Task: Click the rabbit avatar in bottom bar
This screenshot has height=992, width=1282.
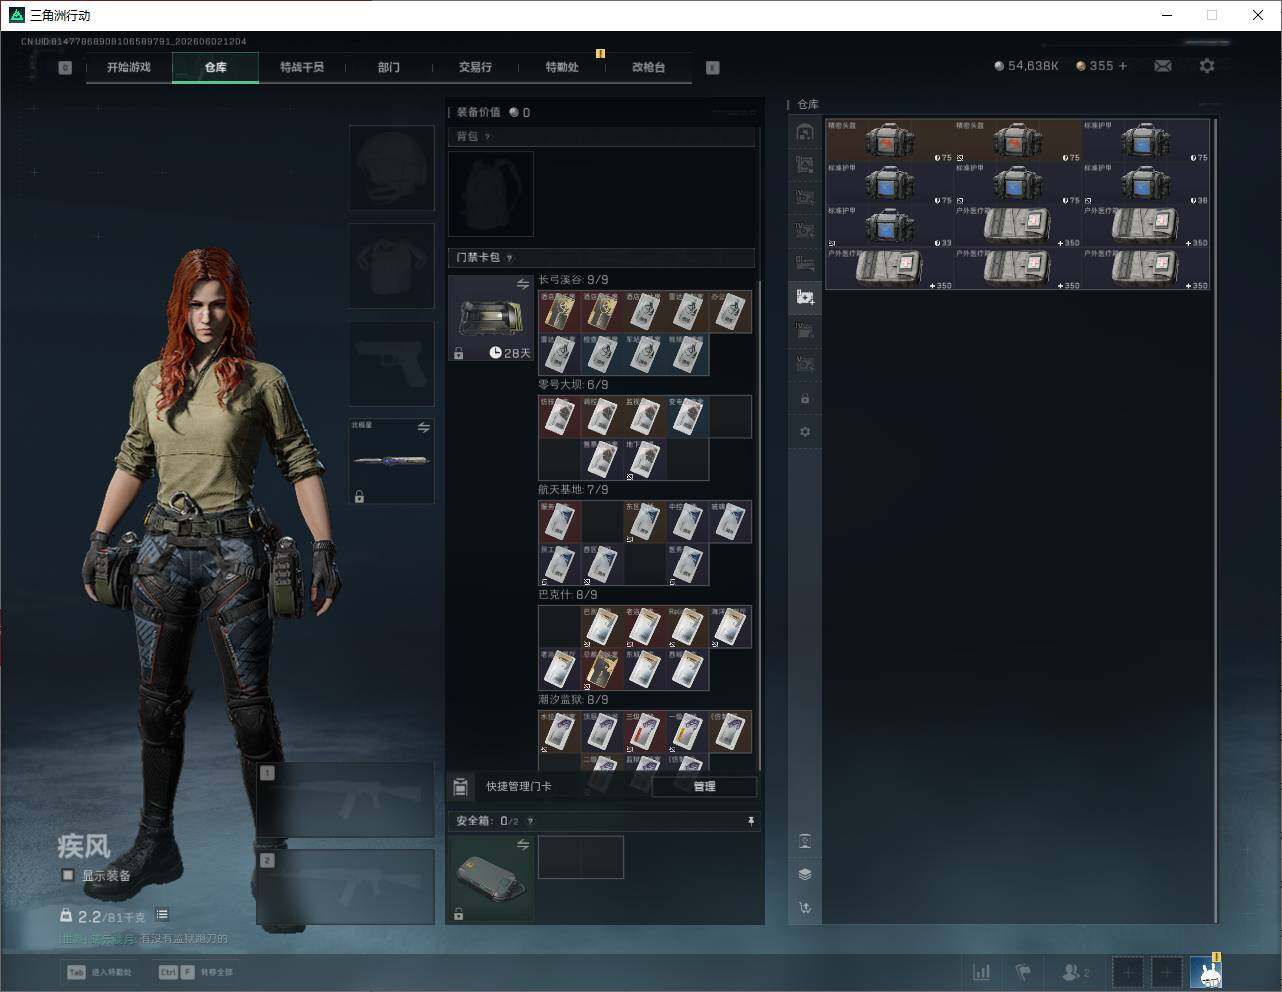Action: (x=1206, y=972)
